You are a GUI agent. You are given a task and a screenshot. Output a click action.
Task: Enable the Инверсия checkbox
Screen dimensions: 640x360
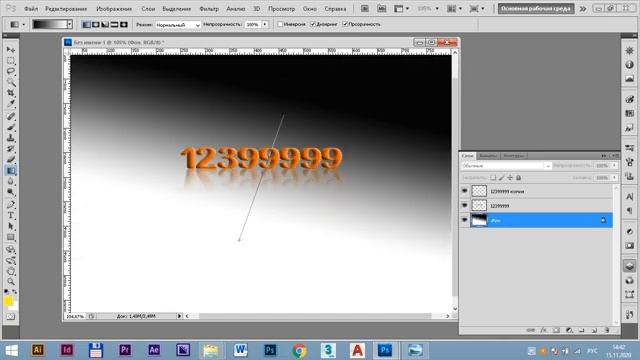click(x=280, y=24)
